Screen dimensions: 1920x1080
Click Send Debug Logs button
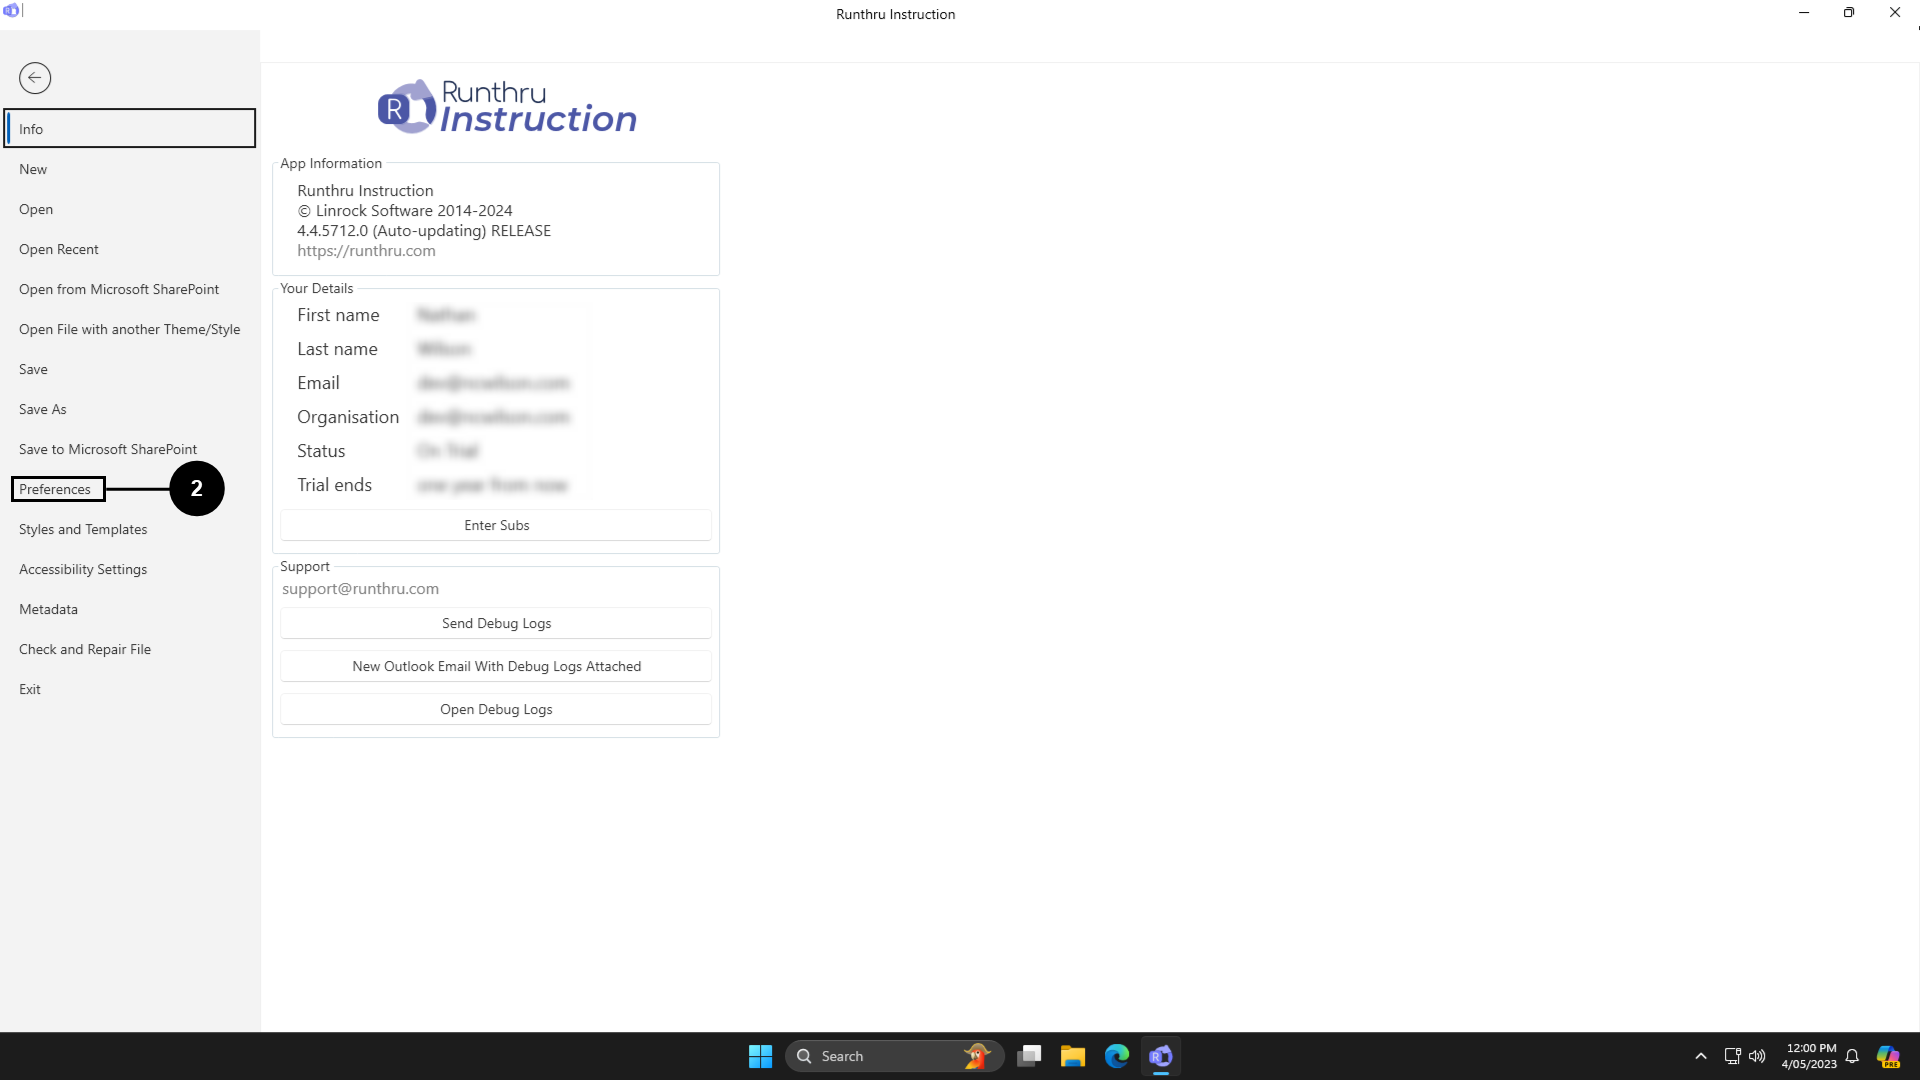tap(496, 623)
